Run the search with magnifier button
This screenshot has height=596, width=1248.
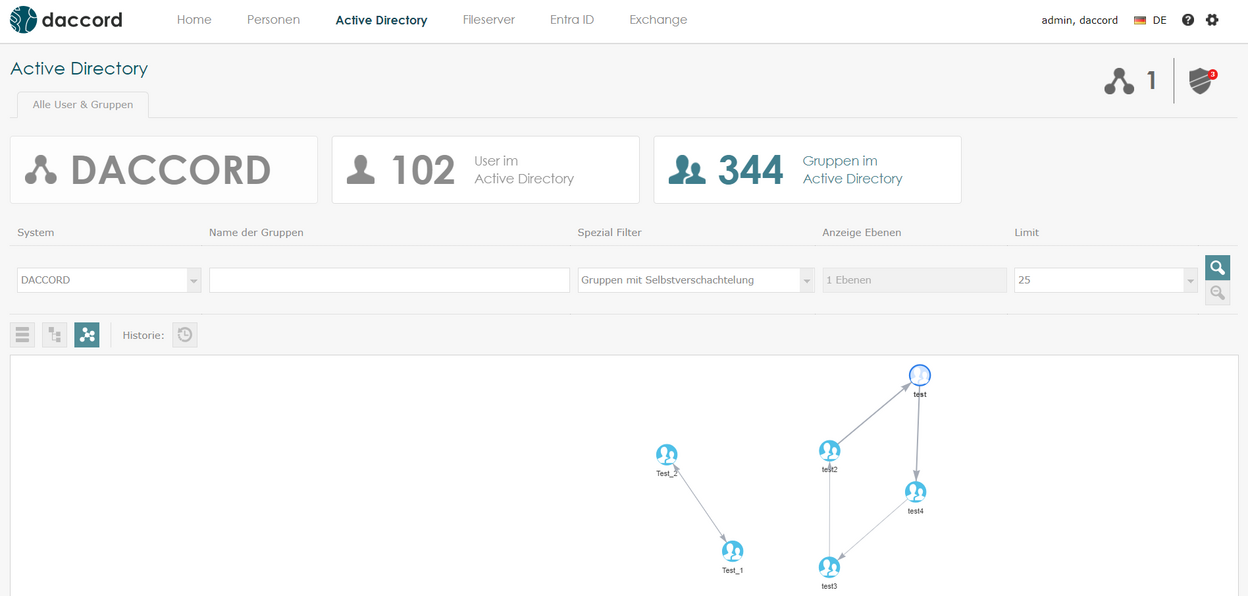[1217, 268]
